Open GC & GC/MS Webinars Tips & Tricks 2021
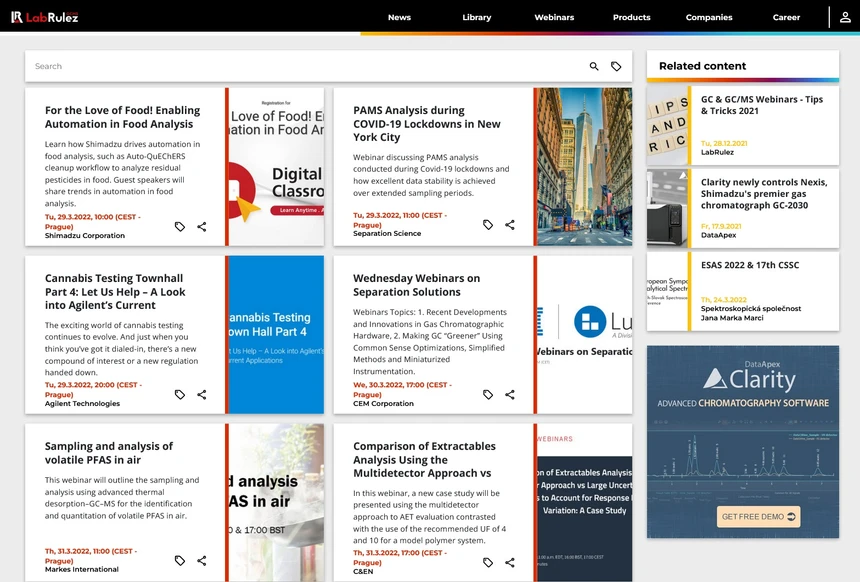Screen dimensions: 860x582 (762, 105)
